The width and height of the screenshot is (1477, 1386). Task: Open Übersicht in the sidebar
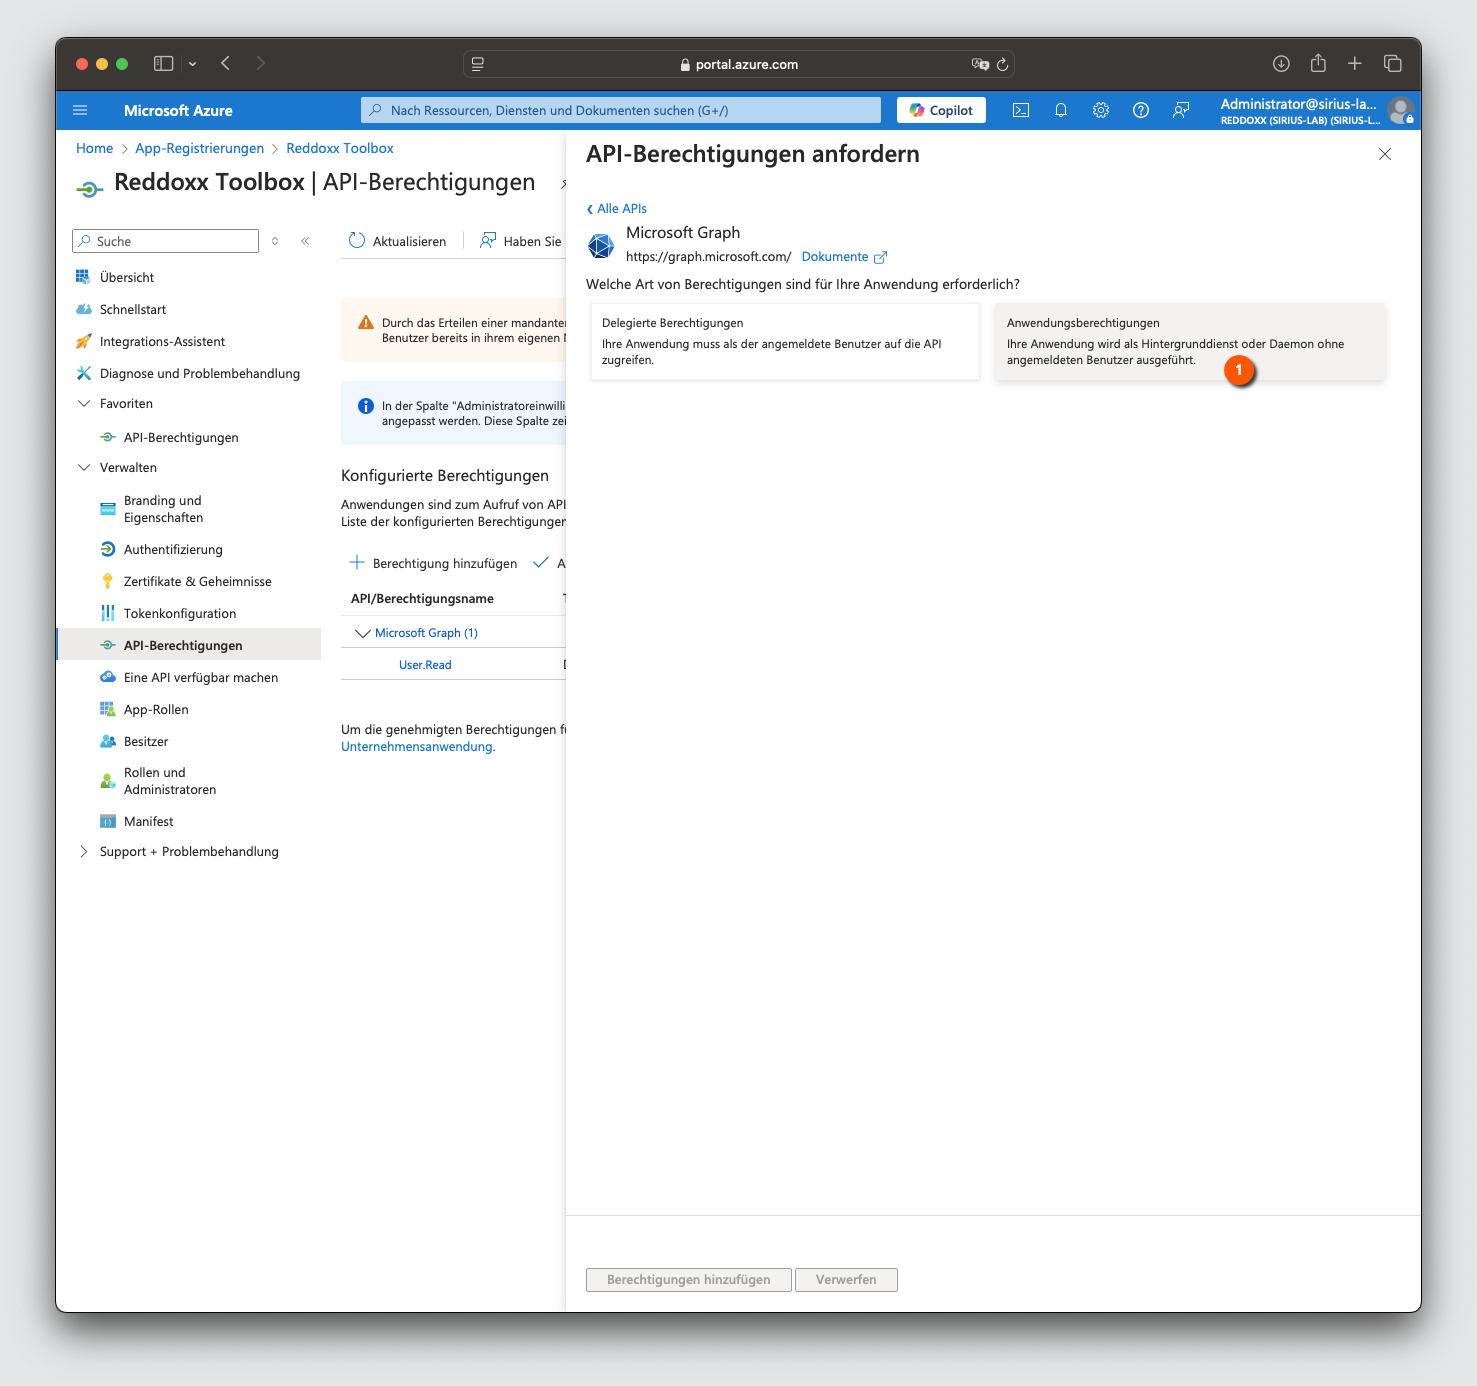127,277
